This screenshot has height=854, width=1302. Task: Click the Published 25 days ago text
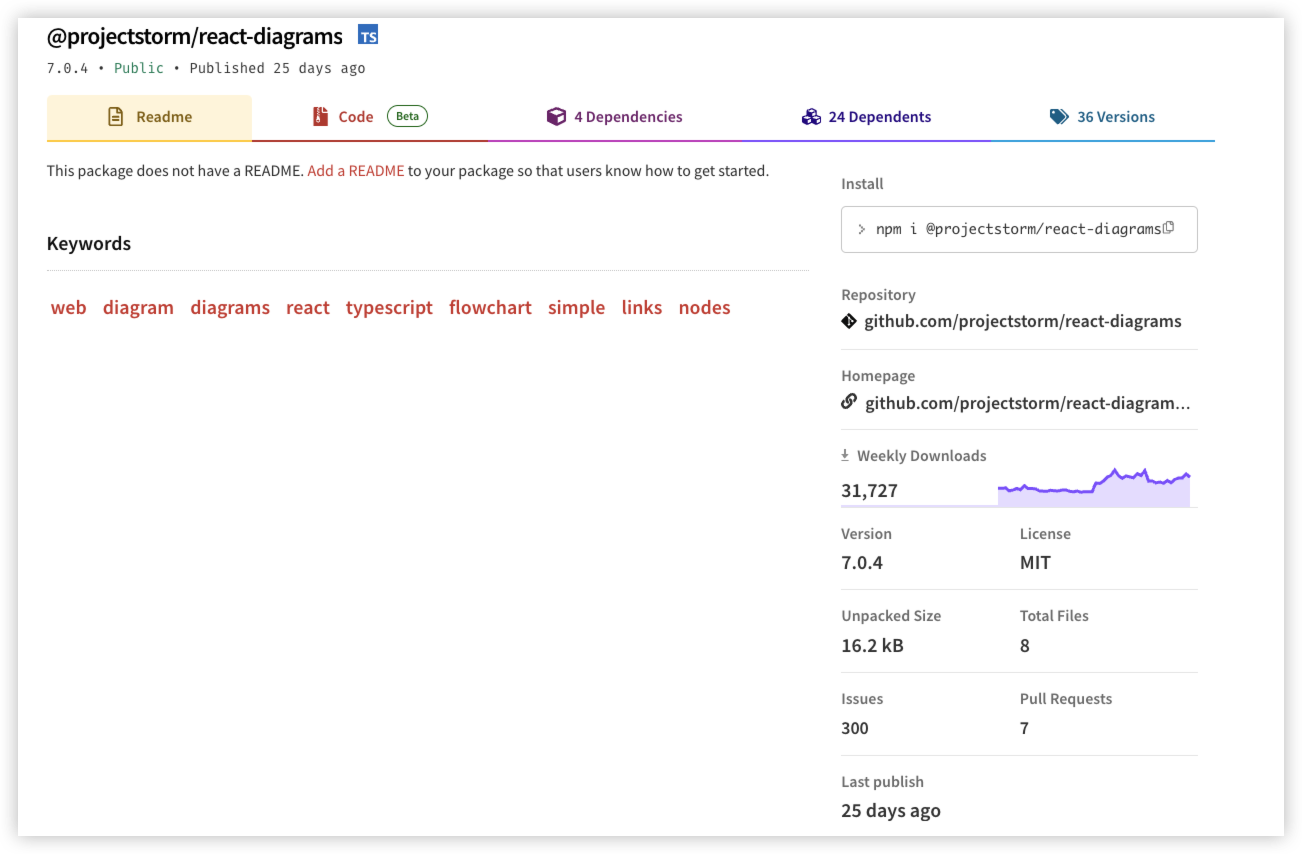277,69
